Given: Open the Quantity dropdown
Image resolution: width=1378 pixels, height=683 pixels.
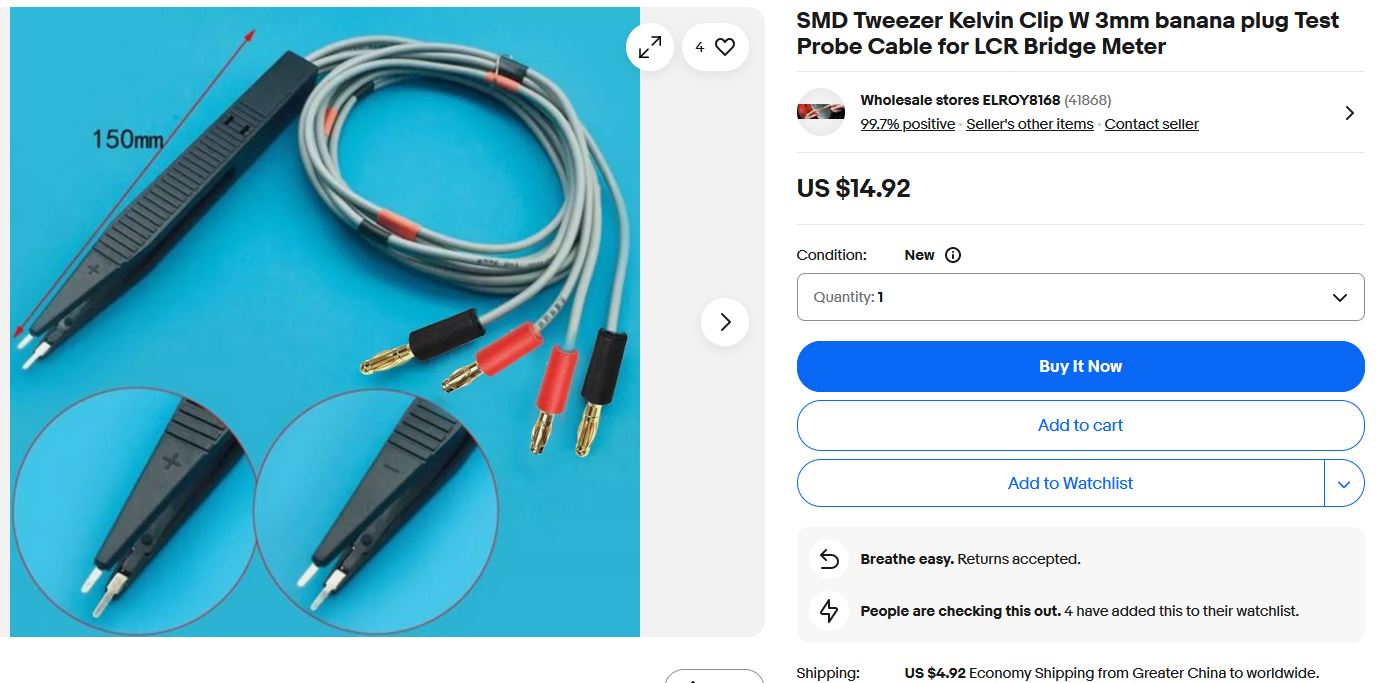Looking at the screenshot, I should coord(1080,297).
